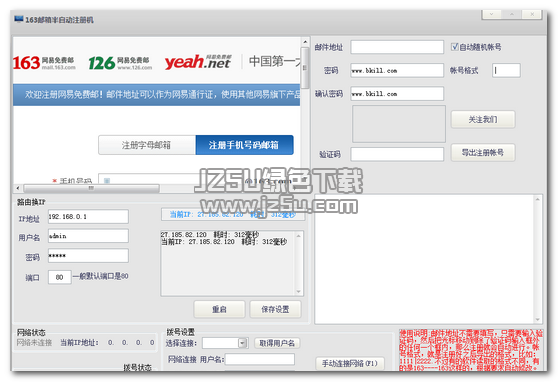Click the 163 网易免费邮 logo
Image resolution: width=558 pixels, height=382 pixels.
pos(44,63)
